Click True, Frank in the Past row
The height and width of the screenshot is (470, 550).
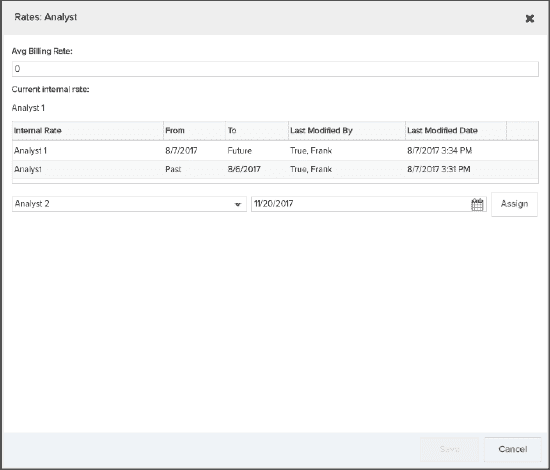[311, 169]
